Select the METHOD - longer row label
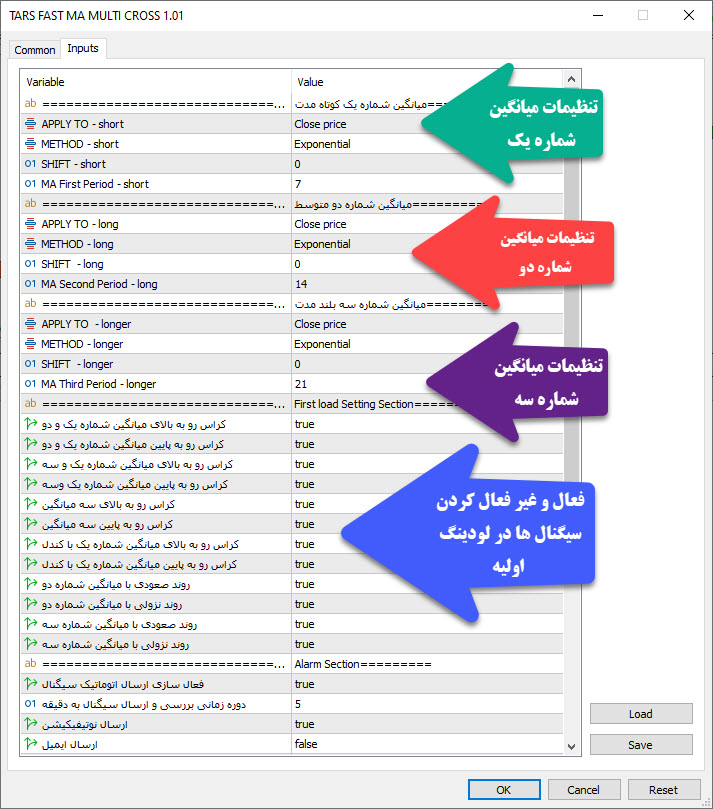713x809 pixels. pyautogui.click(x=82, y=344)
